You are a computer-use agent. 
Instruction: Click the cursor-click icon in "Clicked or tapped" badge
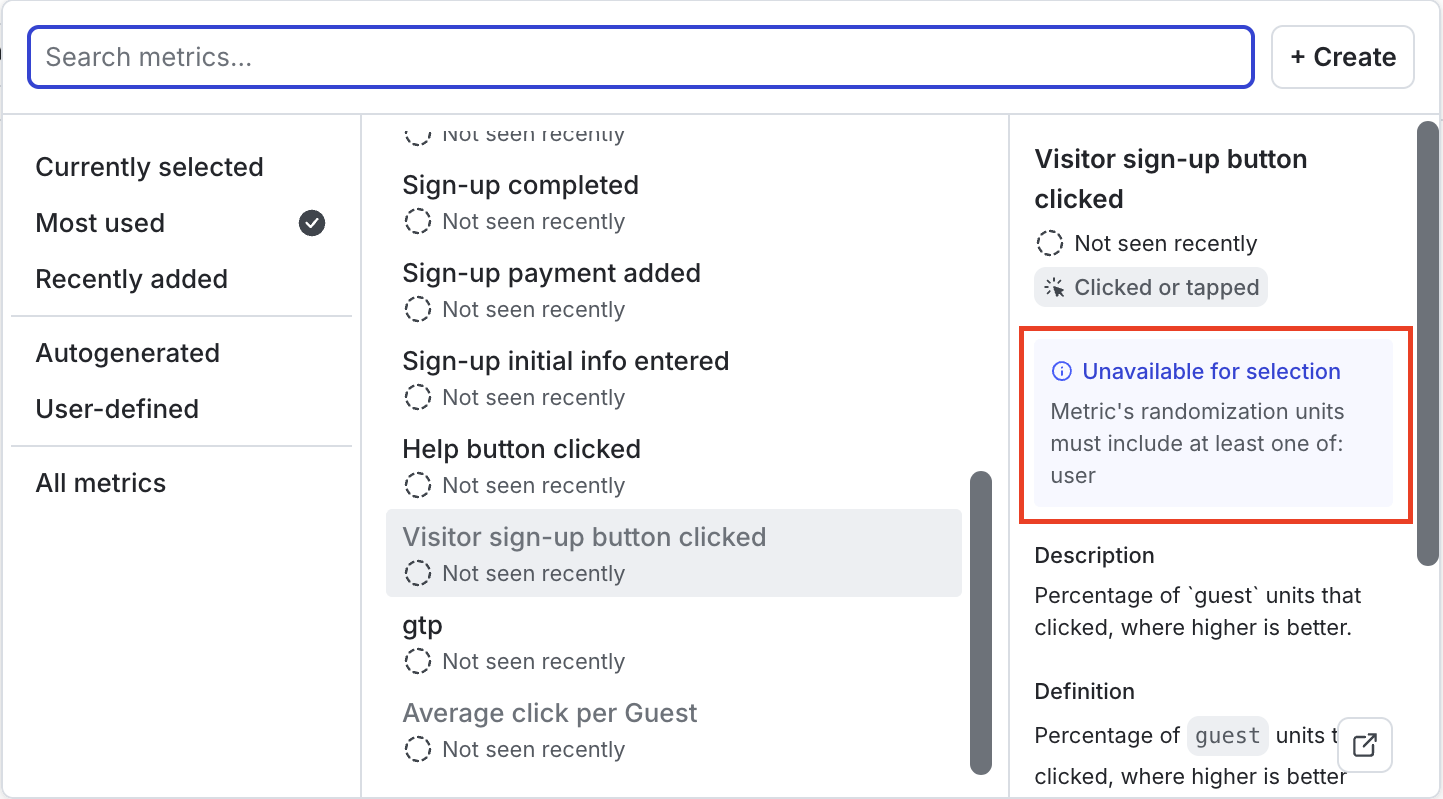point(1053,287)
